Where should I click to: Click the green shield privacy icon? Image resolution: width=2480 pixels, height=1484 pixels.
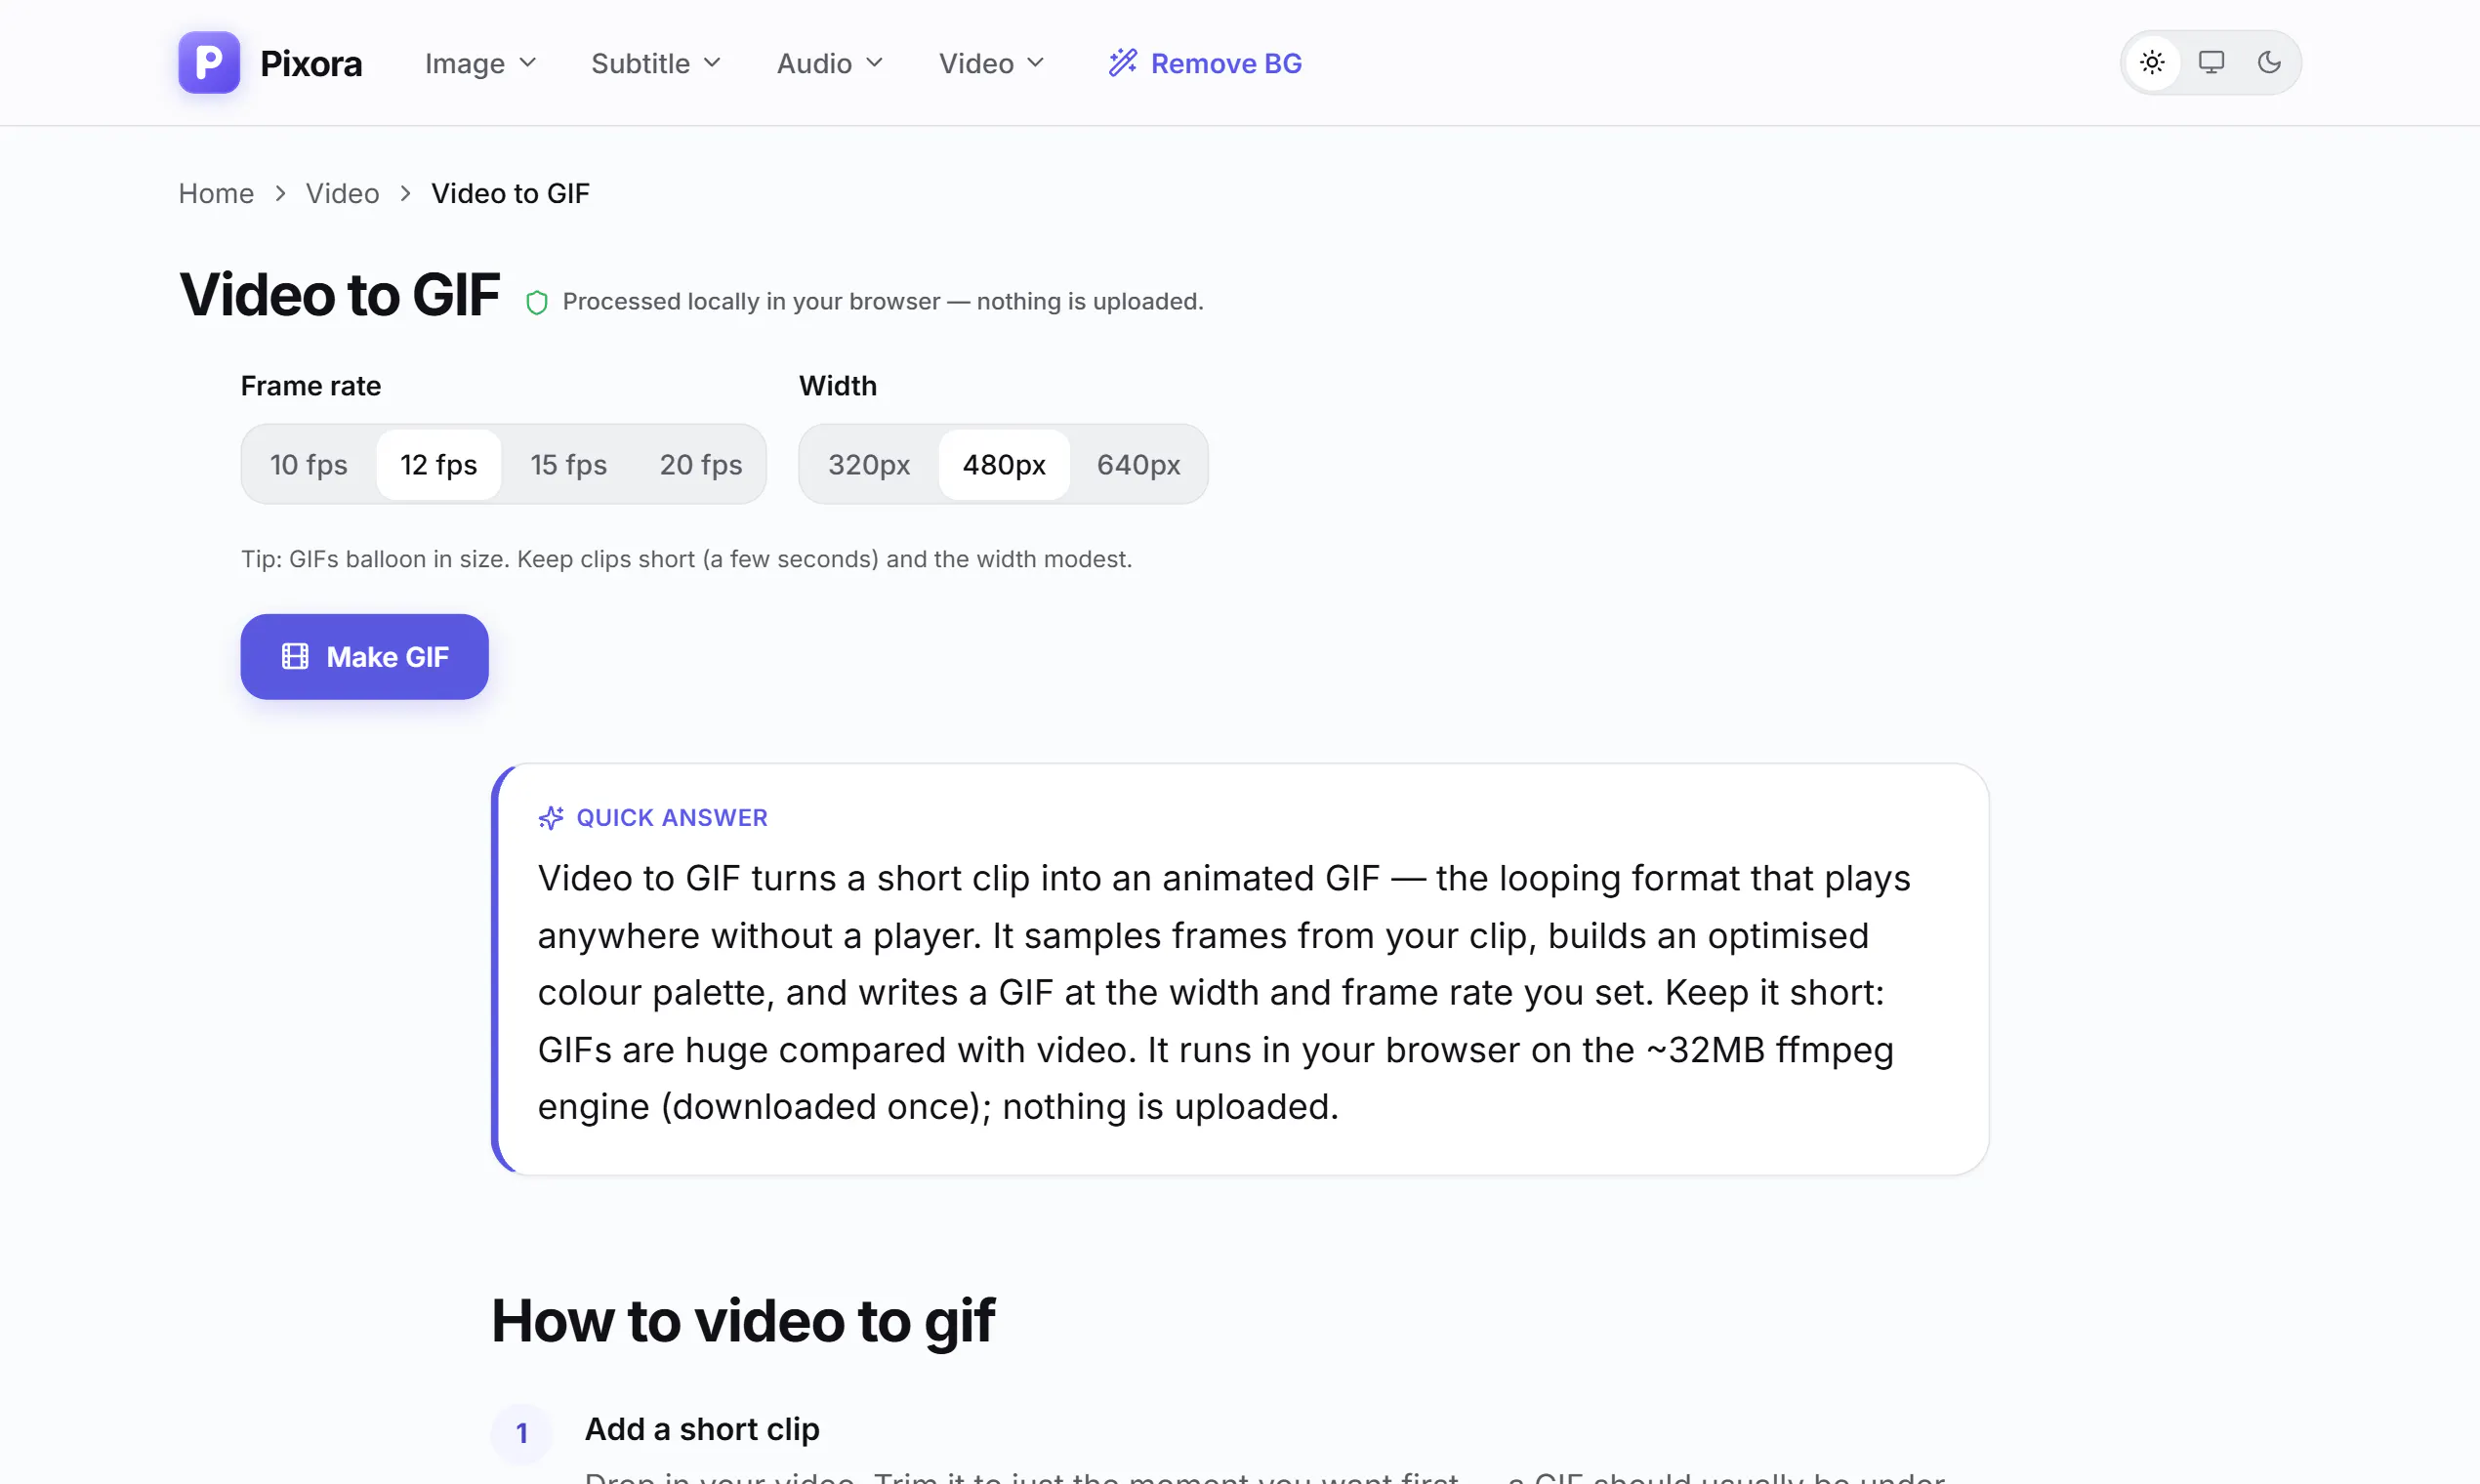coord(537,302)
